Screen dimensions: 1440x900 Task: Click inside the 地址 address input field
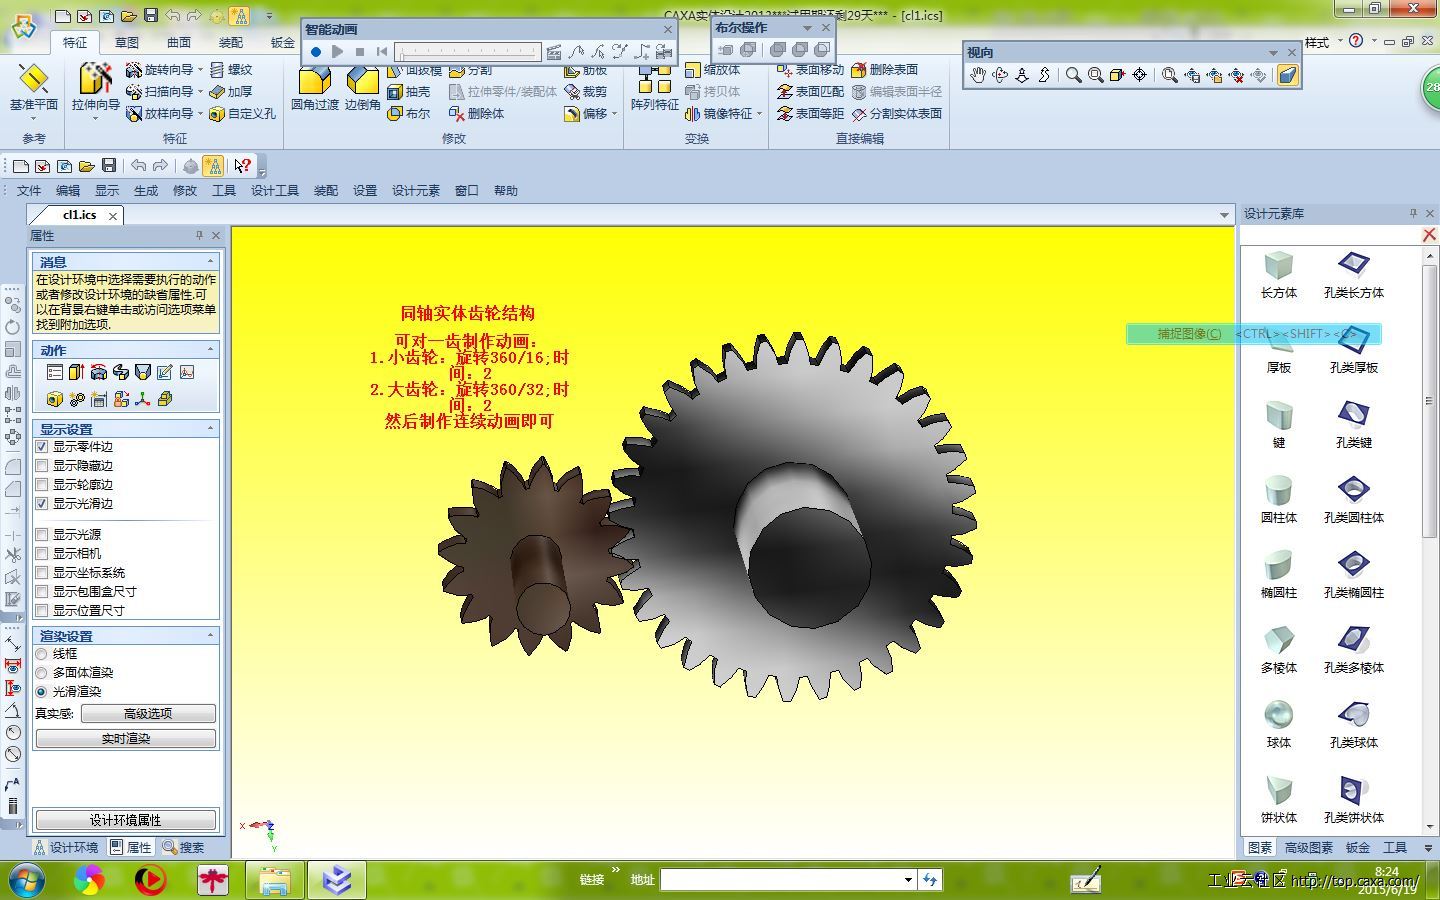780,880
